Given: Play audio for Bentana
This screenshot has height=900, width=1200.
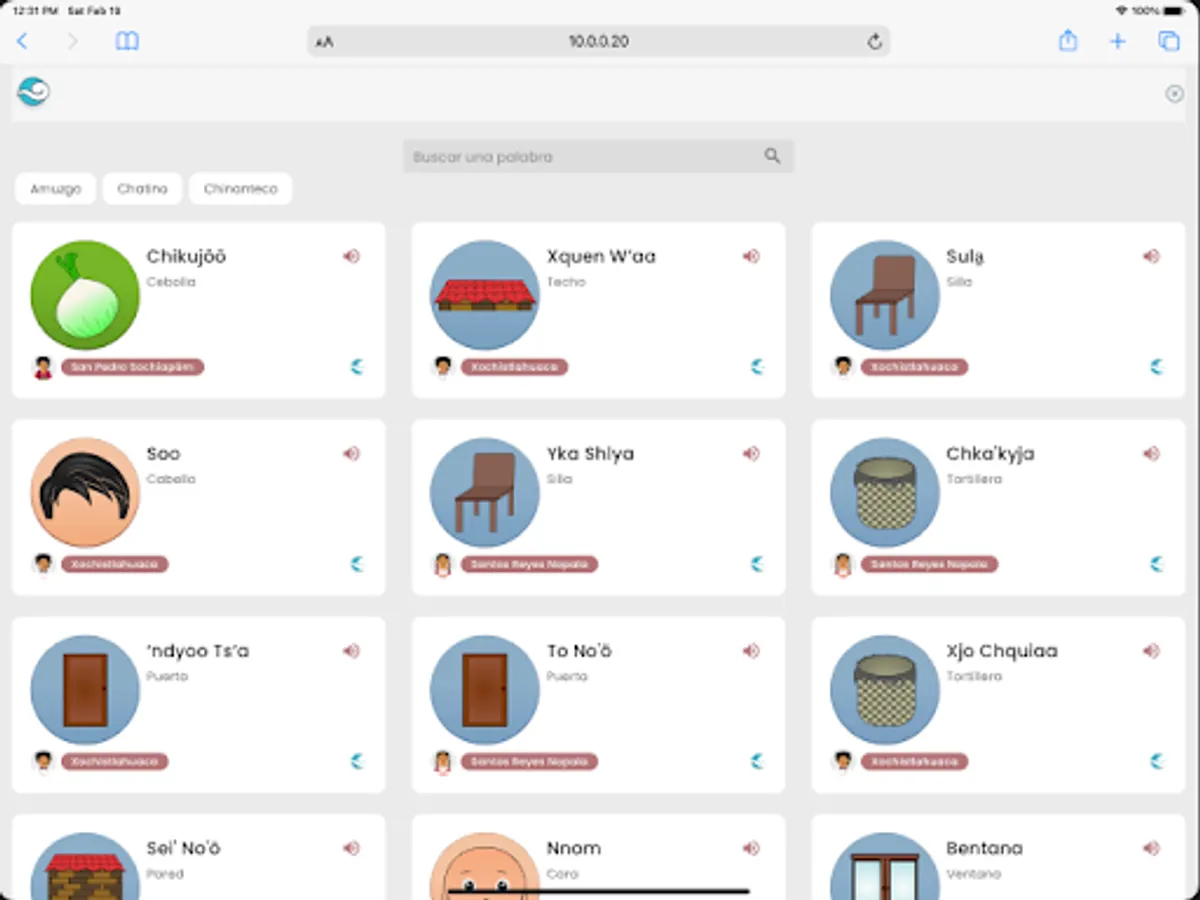Looking at the screenshot, I should point(1151,848).
